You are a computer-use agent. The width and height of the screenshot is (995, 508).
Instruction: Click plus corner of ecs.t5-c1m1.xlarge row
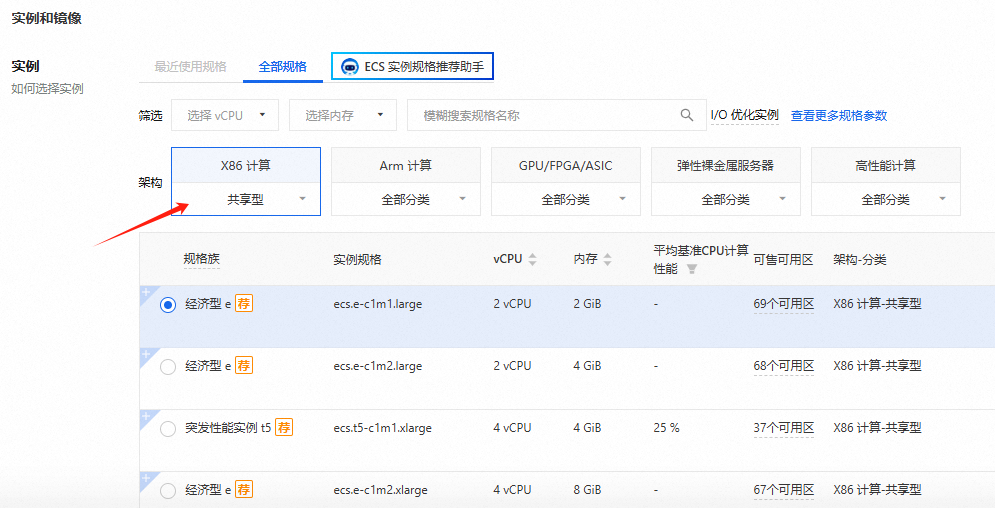click(145, 417)
